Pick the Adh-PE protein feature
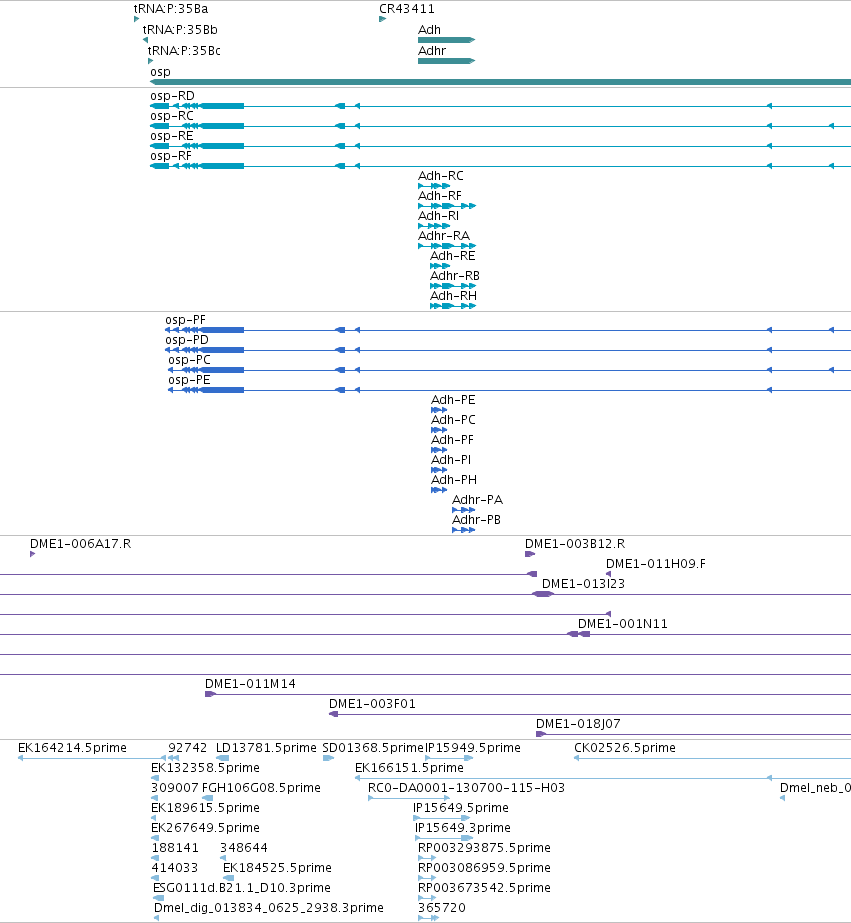Screen dimensions: 851x923 439,410
